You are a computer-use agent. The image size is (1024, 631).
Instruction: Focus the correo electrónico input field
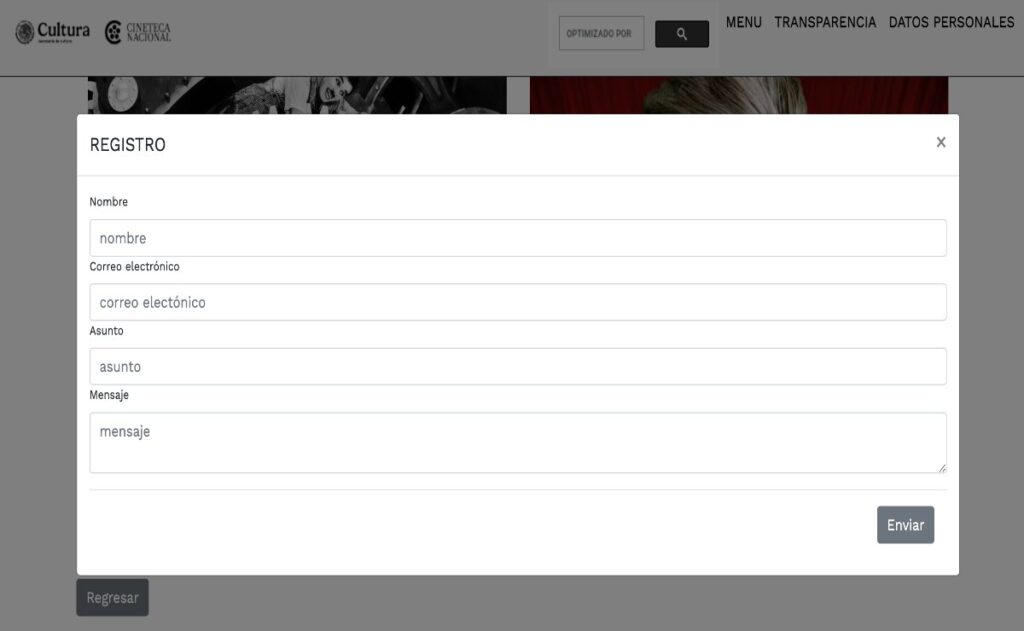coord(518,302)
